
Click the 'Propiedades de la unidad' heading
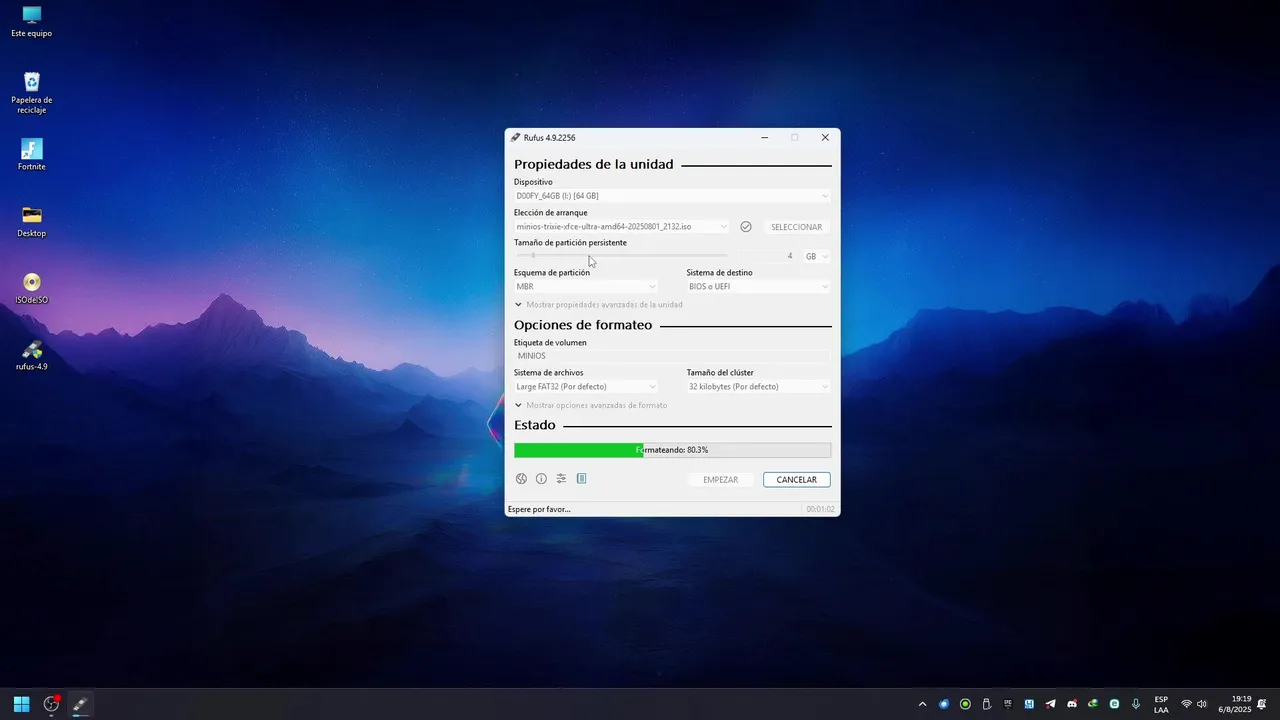(x=594, y=164)
